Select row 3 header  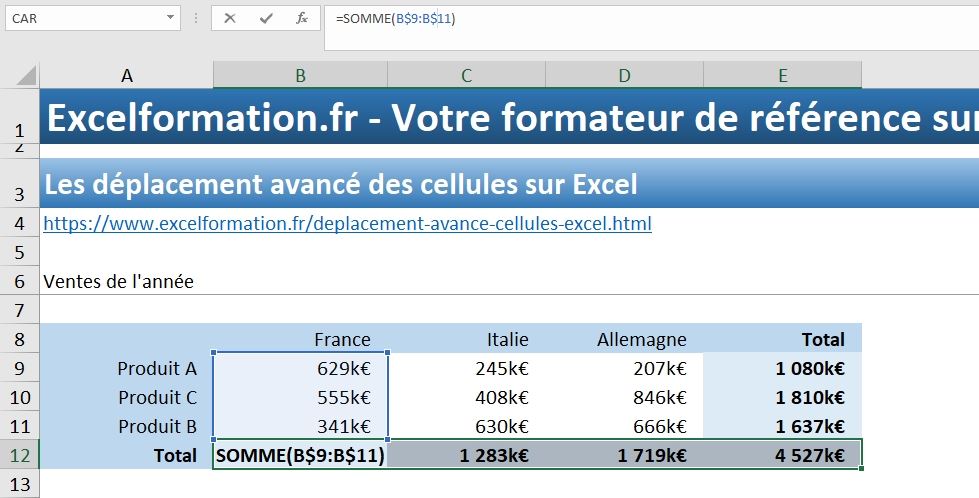(x=19, y=183)
